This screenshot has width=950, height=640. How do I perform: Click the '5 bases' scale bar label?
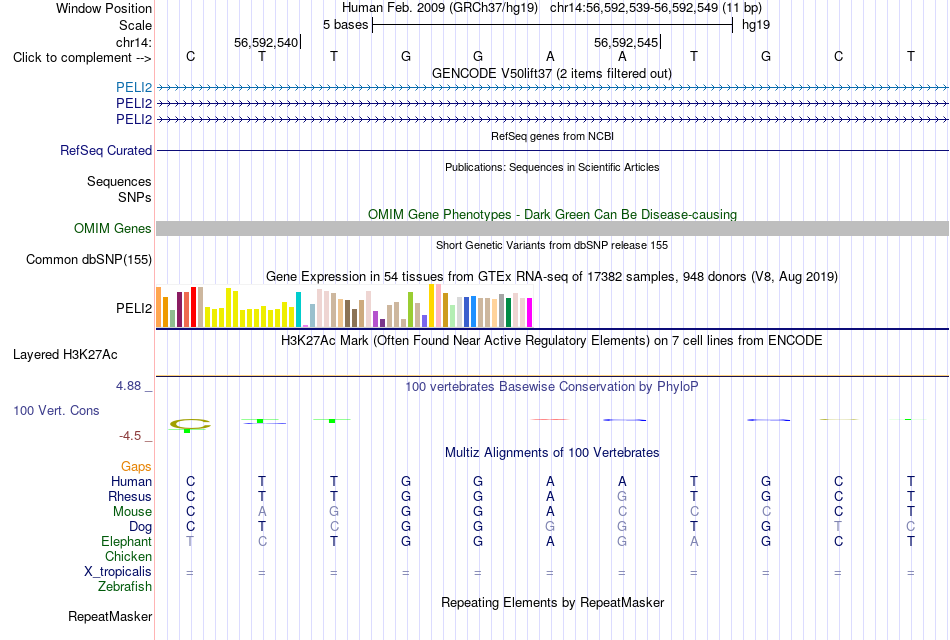coord(345,25)
